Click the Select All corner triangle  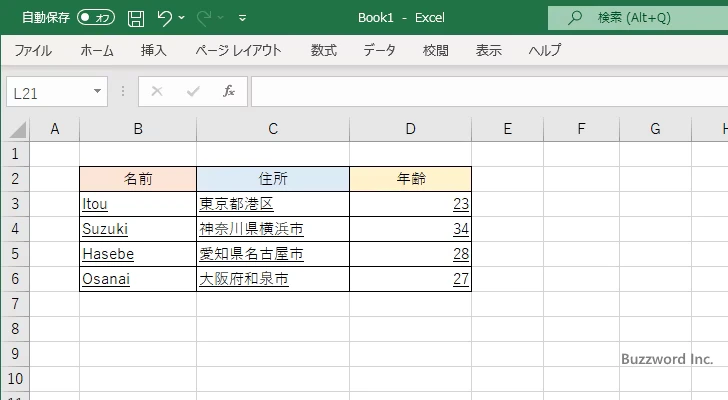point(17,129)
